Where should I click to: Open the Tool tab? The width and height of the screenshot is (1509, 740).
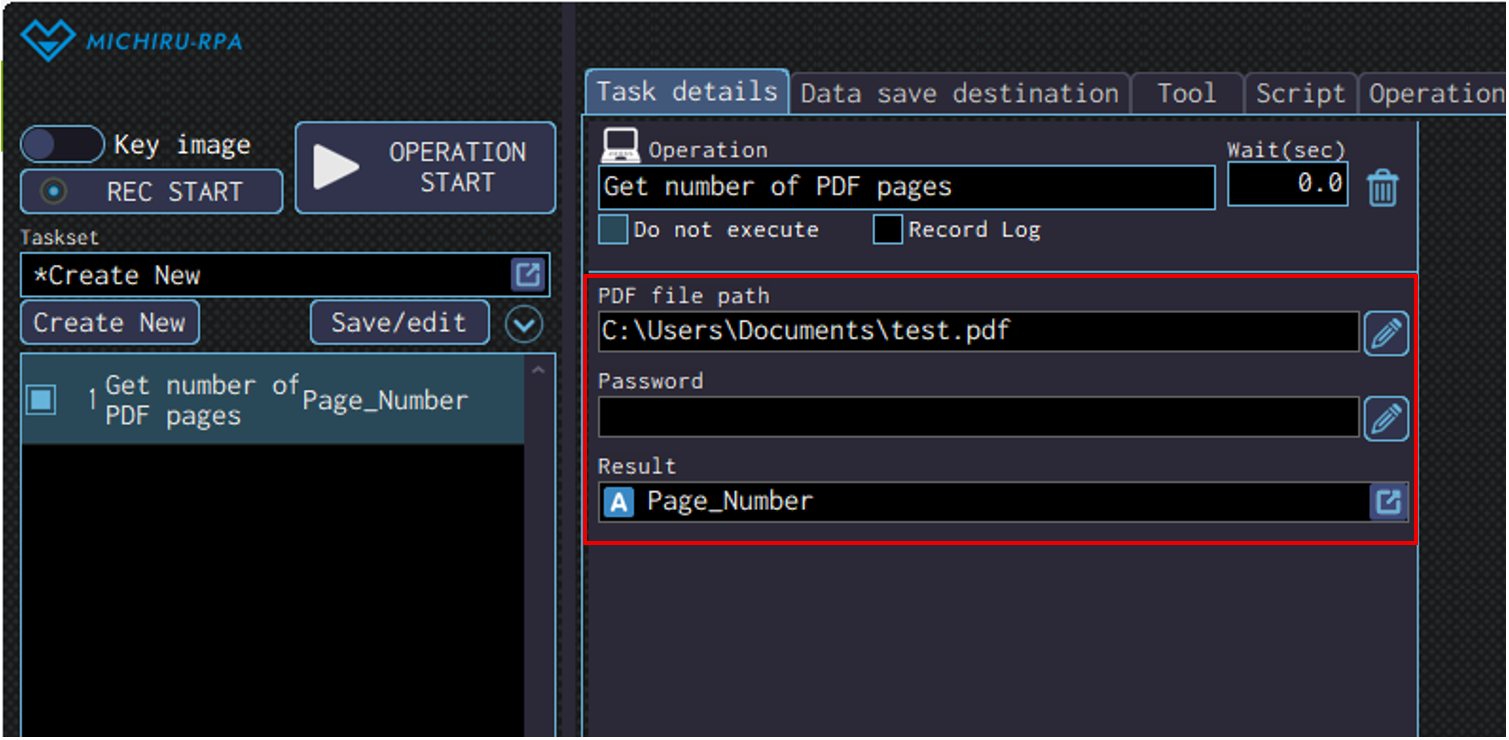point(1186,94)
